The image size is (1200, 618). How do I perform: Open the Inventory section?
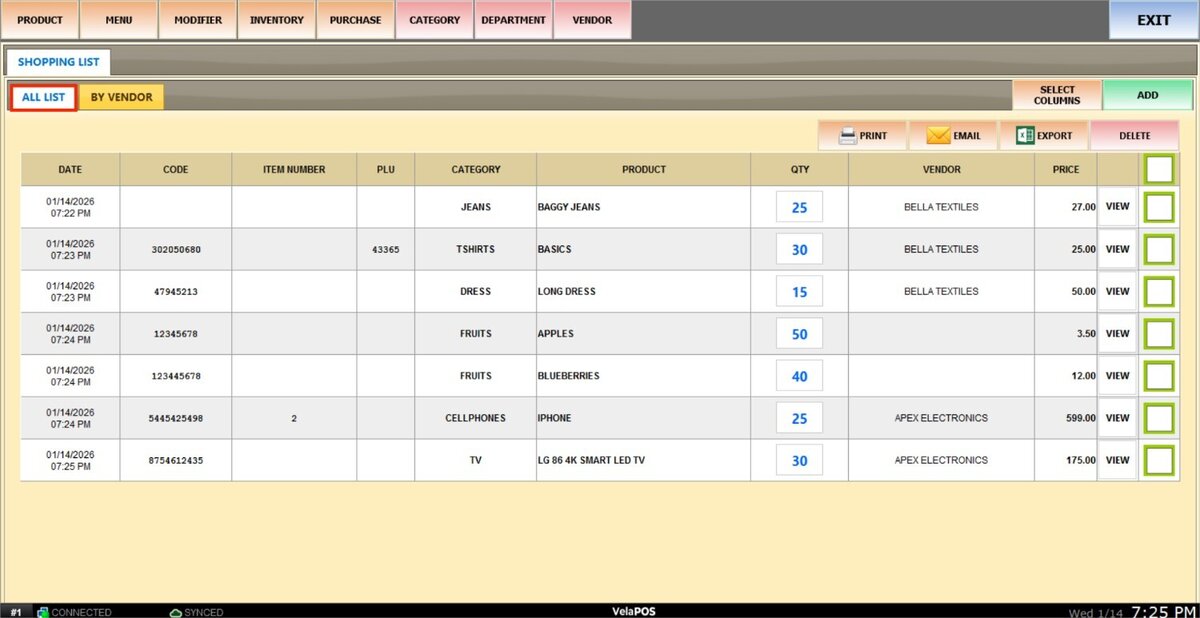coord(277,20)
